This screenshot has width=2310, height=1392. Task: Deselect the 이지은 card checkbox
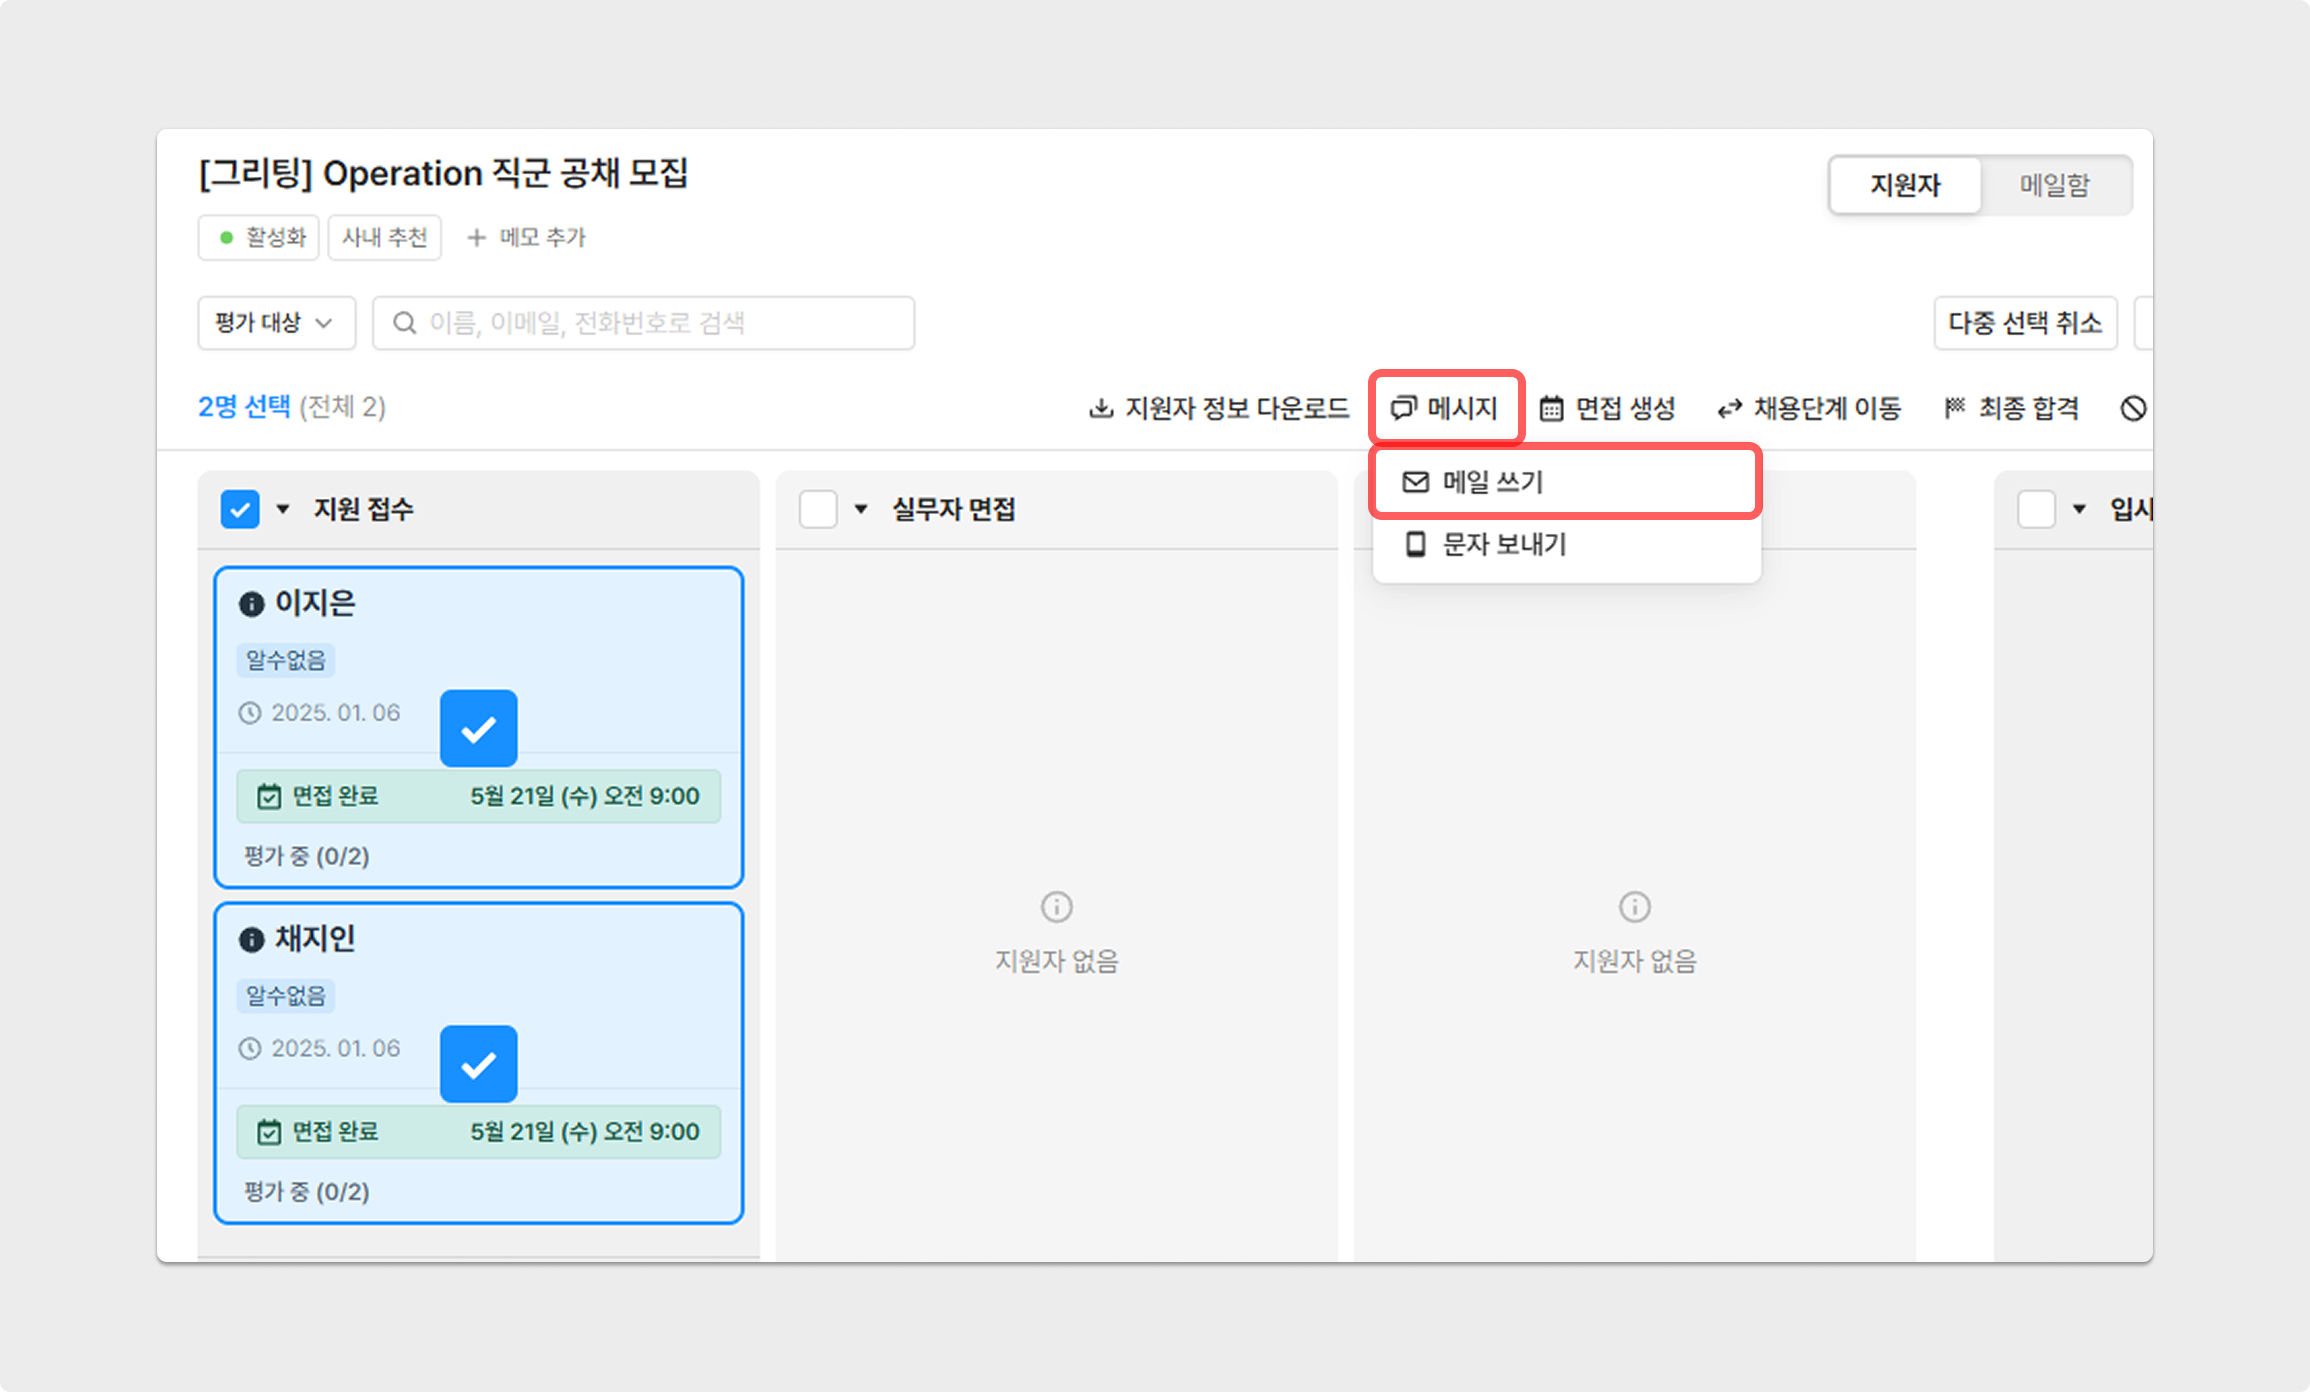(x=478, y=728)
